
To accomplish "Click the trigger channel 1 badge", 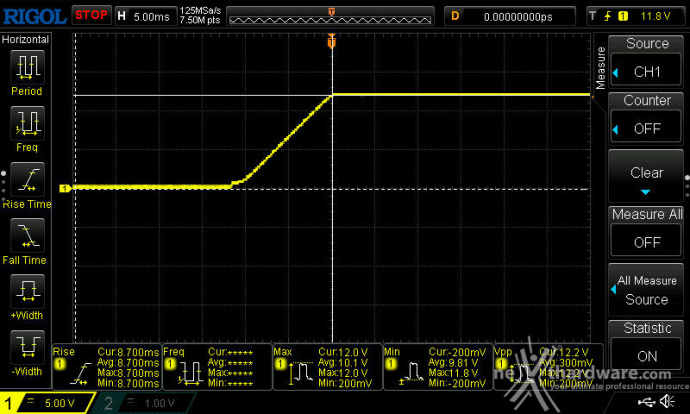I will 623,16.
